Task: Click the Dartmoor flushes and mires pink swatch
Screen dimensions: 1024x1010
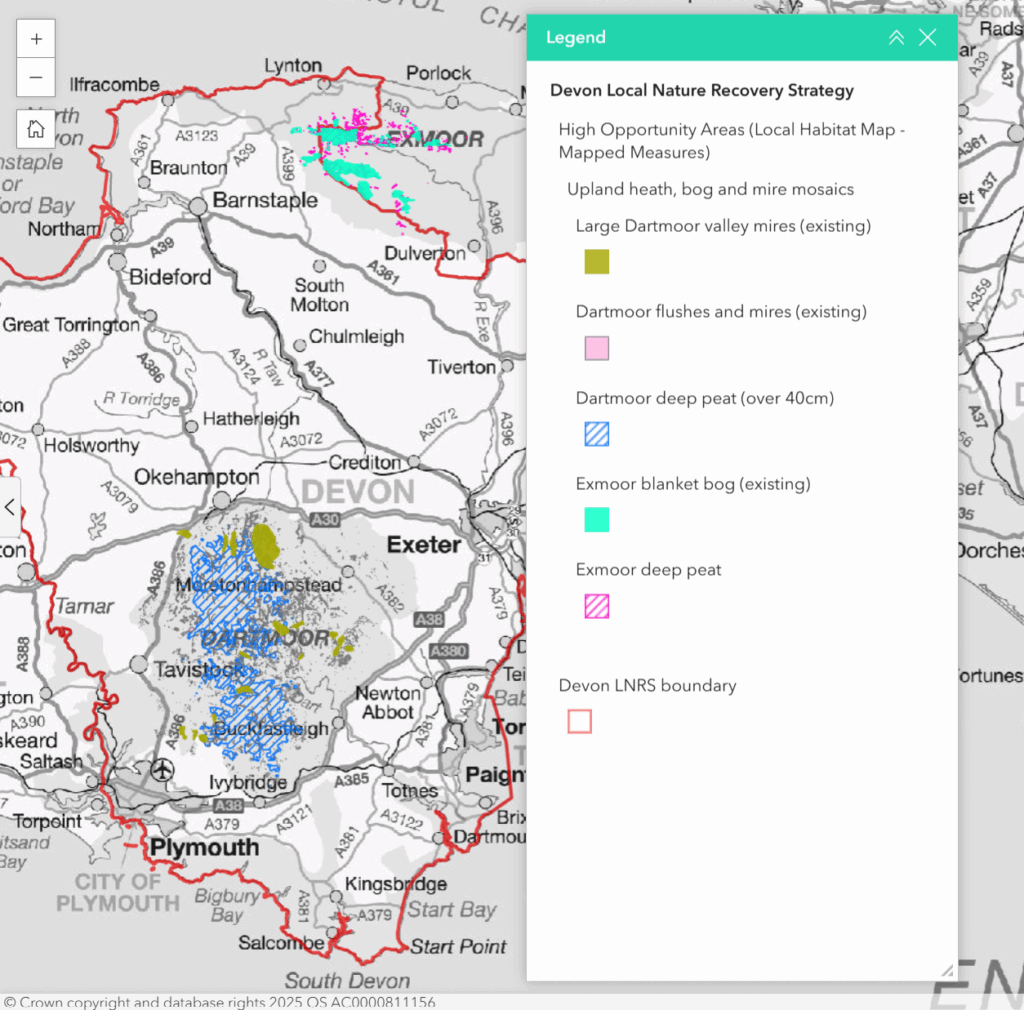Action: coord(597,348)
